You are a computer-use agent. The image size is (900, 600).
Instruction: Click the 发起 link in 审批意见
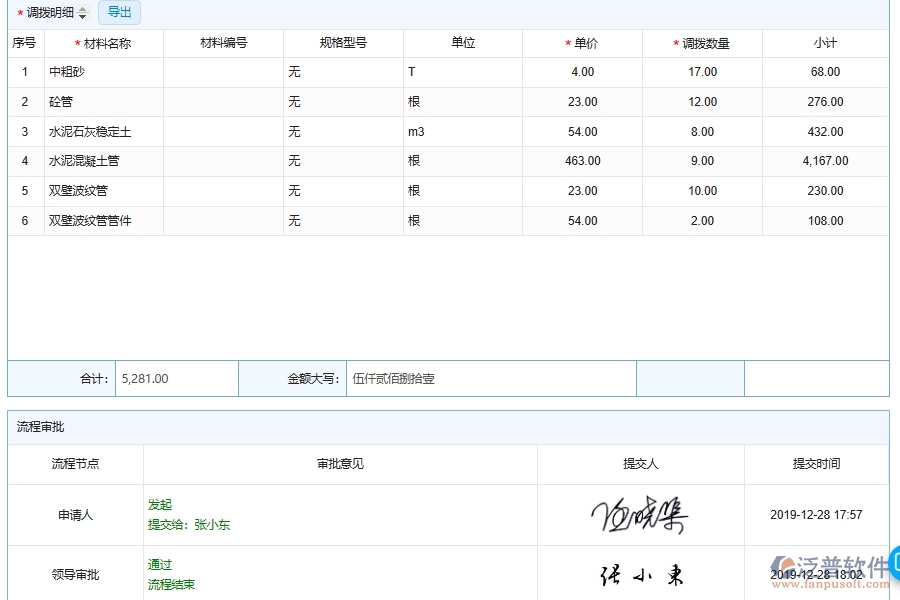click(158, 504)
